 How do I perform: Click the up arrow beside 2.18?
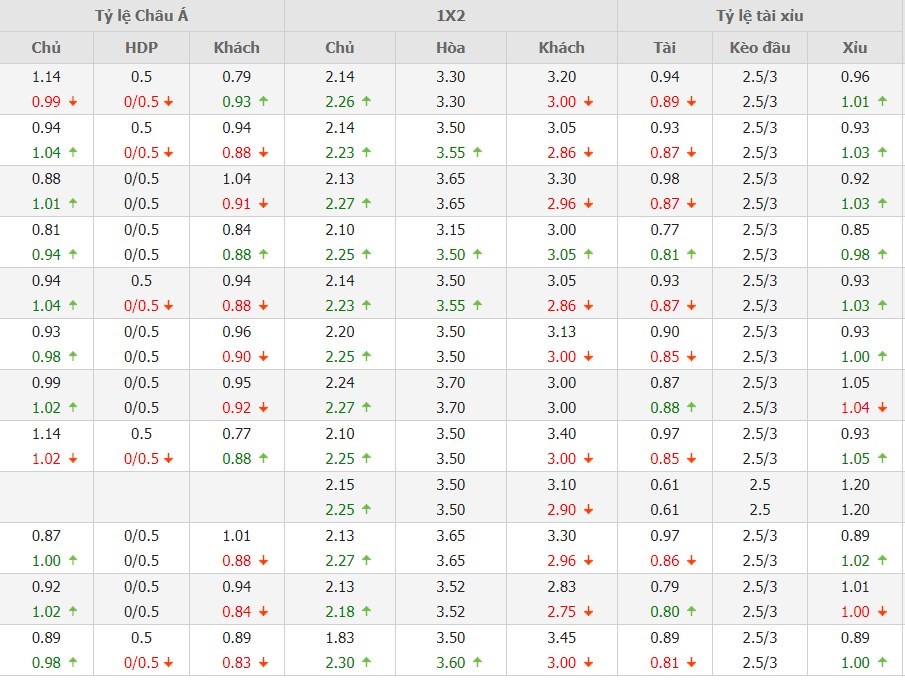click(x=366, y=611)
